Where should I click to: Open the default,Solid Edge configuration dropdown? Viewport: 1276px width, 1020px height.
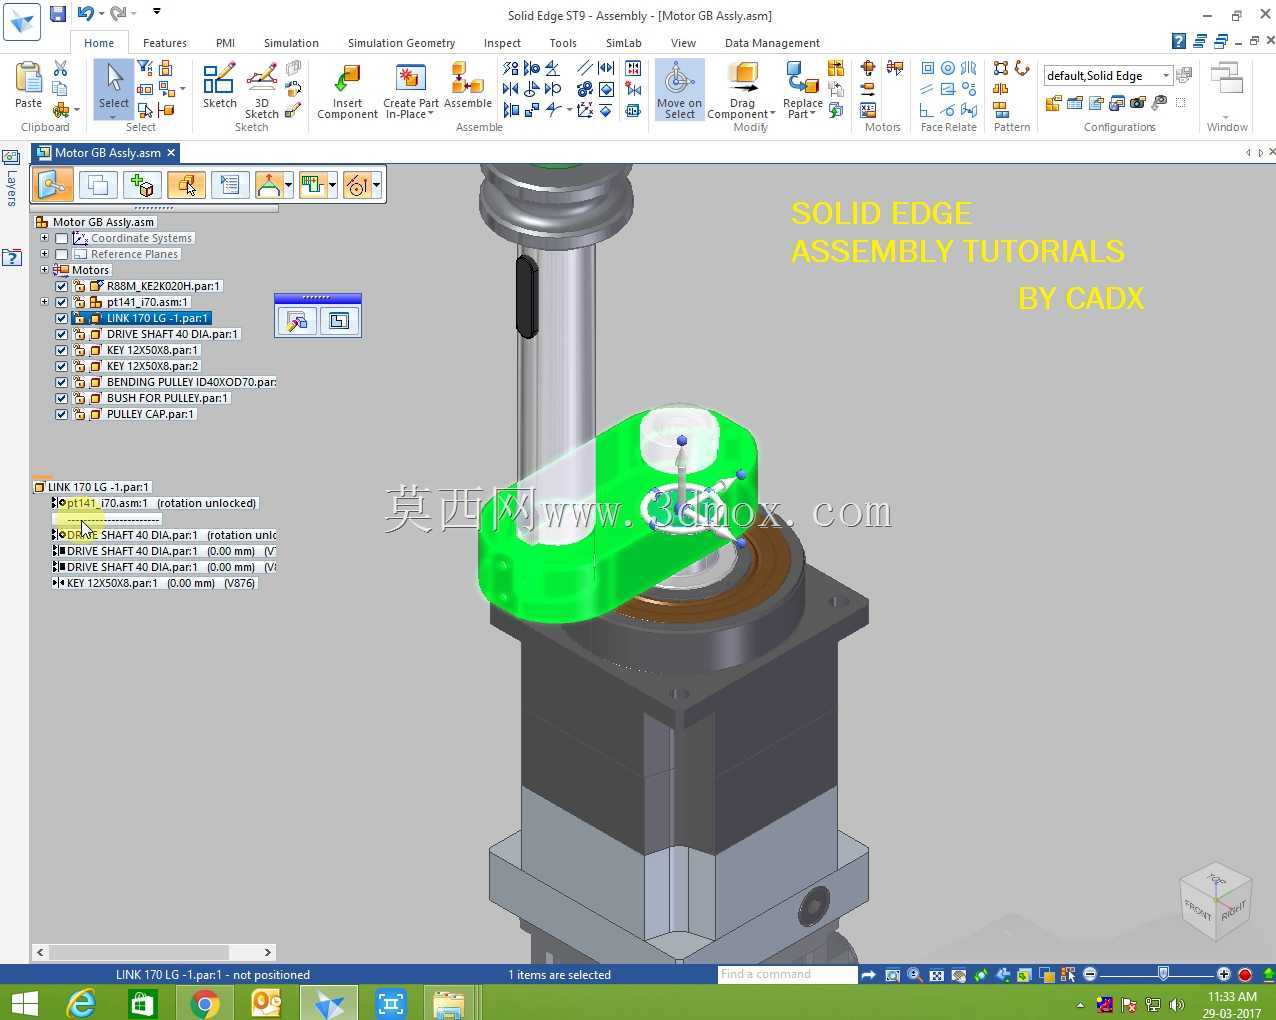[x=1166, y=76]
